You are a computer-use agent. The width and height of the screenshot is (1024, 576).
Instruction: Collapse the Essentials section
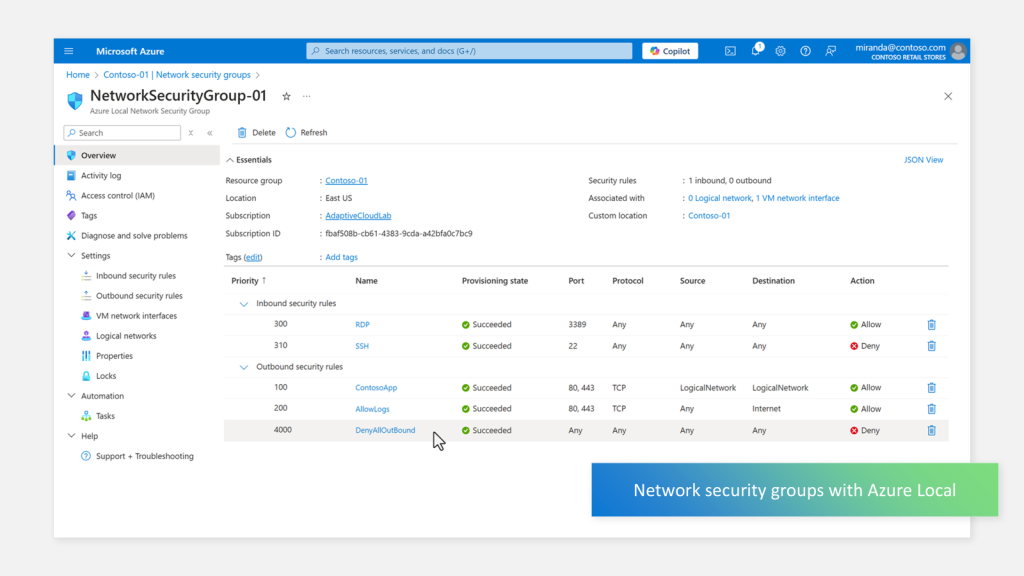pyautogui.click(x=230, y=160)
